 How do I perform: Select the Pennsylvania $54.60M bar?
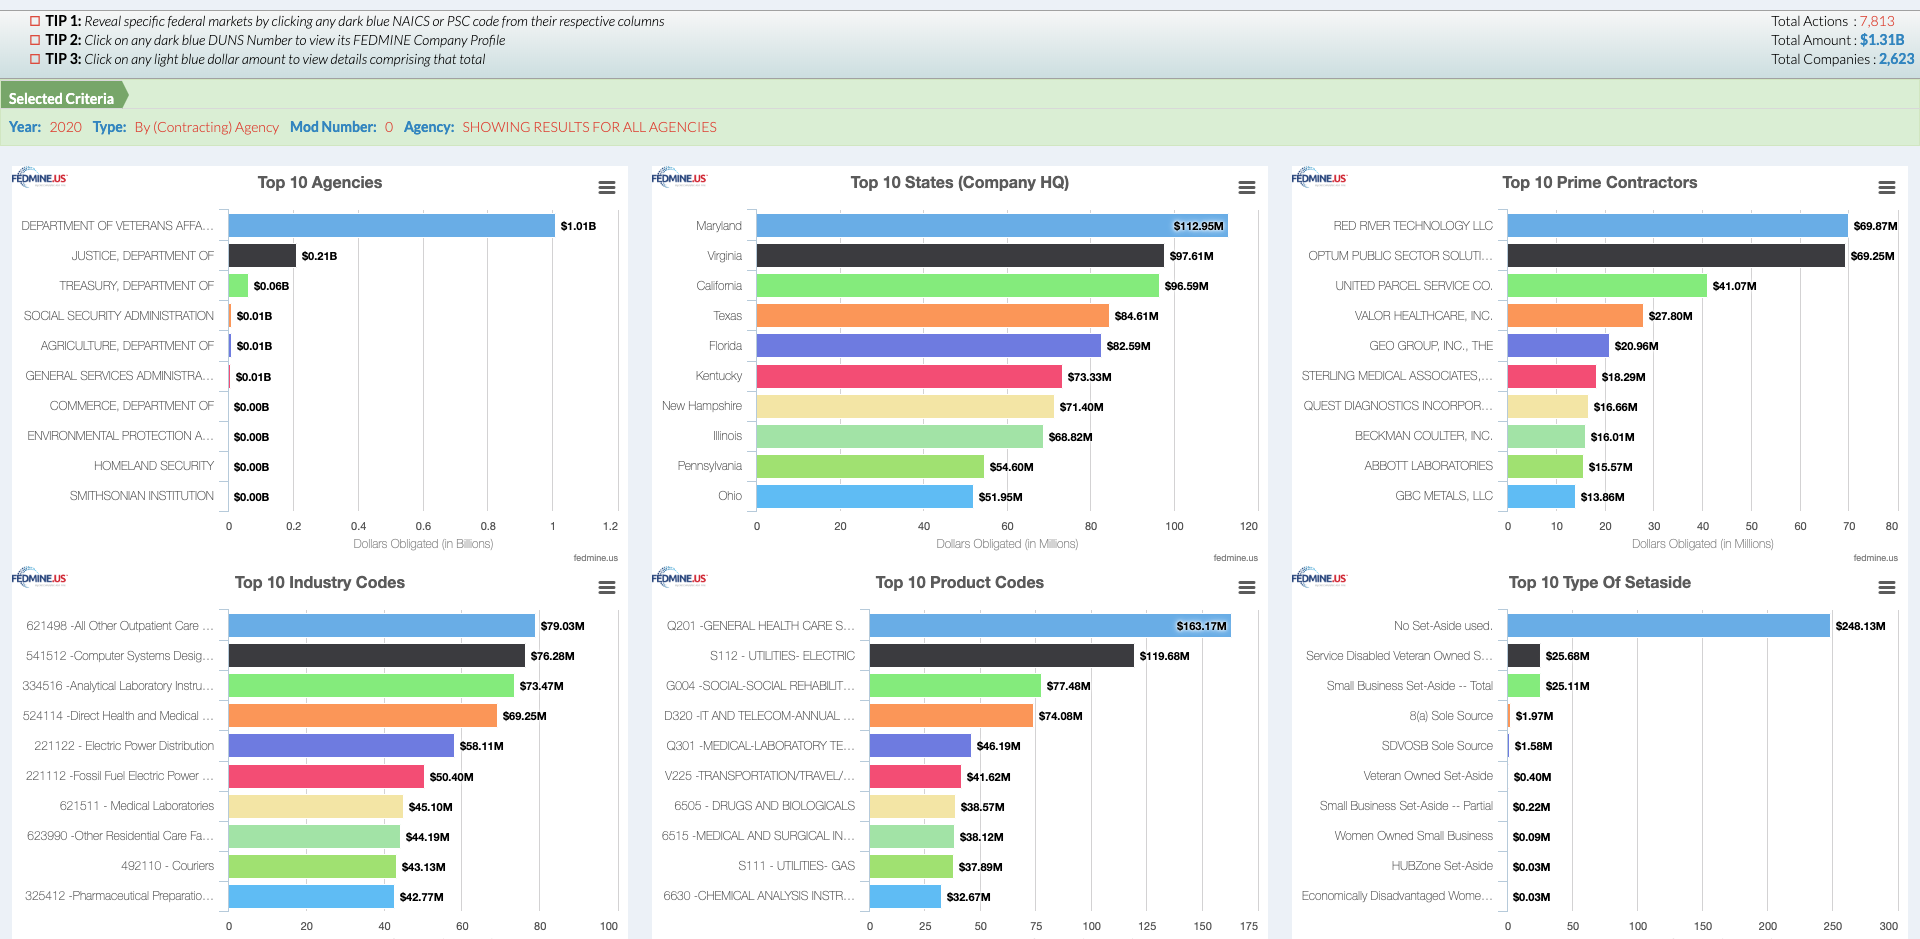(870, 466)
